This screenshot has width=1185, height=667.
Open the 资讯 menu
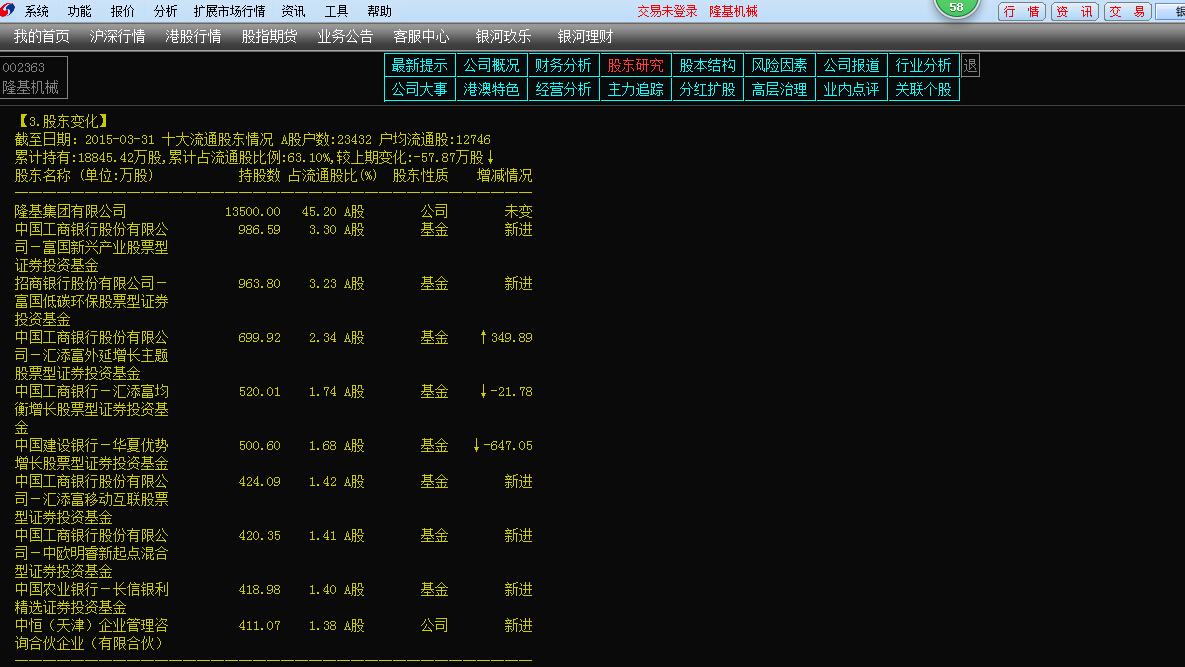pyautogui.click(x=293, y=11)
